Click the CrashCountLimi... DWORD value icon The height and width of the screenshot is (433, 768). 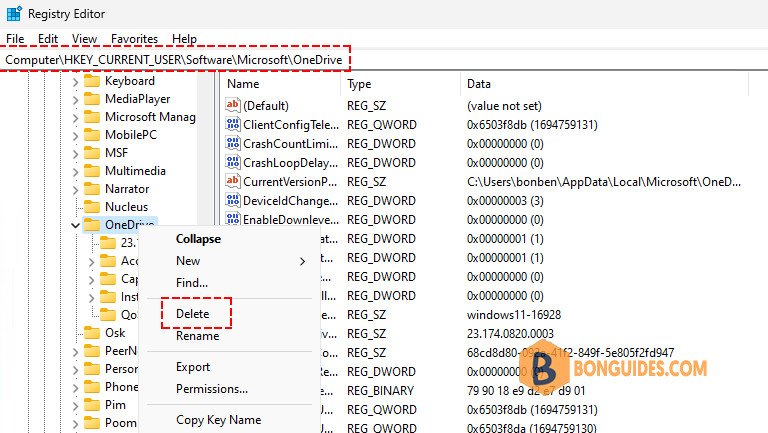(x=233, y=143)
